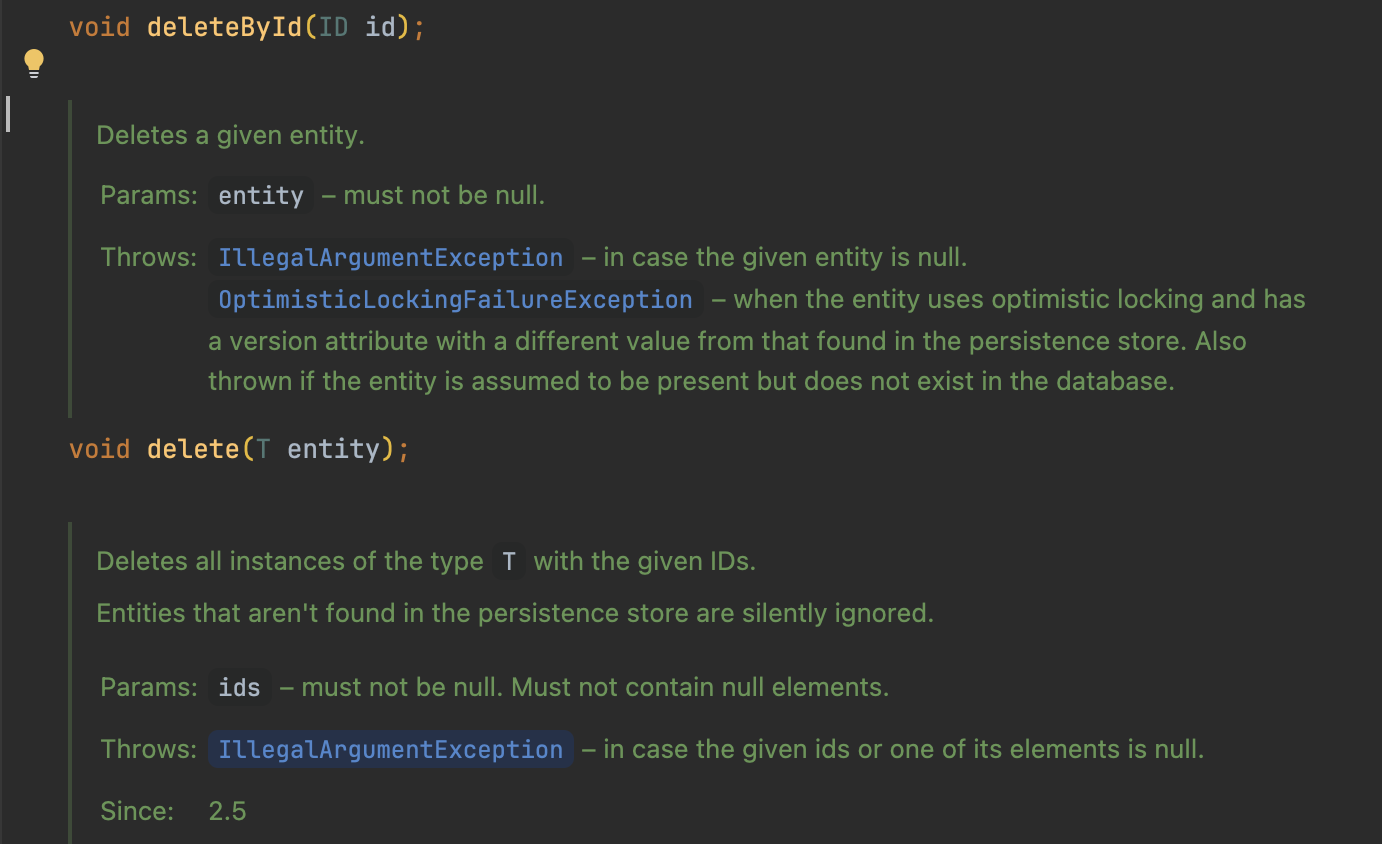Click the sentence about silently ignored entities
The width and height of the screenshot is (1382, 844).
click(x=514, y=613)
